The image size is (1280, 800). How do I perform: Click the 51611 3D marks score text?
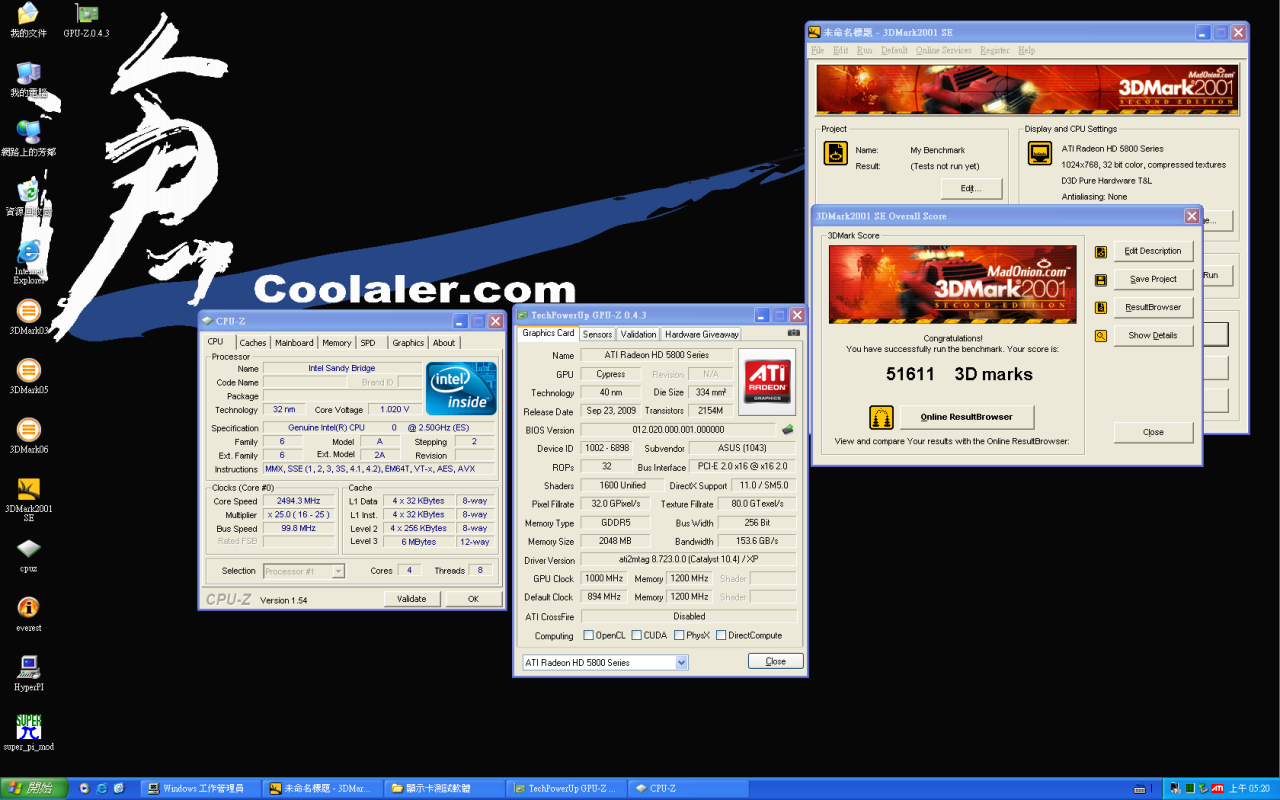point(959,374)
